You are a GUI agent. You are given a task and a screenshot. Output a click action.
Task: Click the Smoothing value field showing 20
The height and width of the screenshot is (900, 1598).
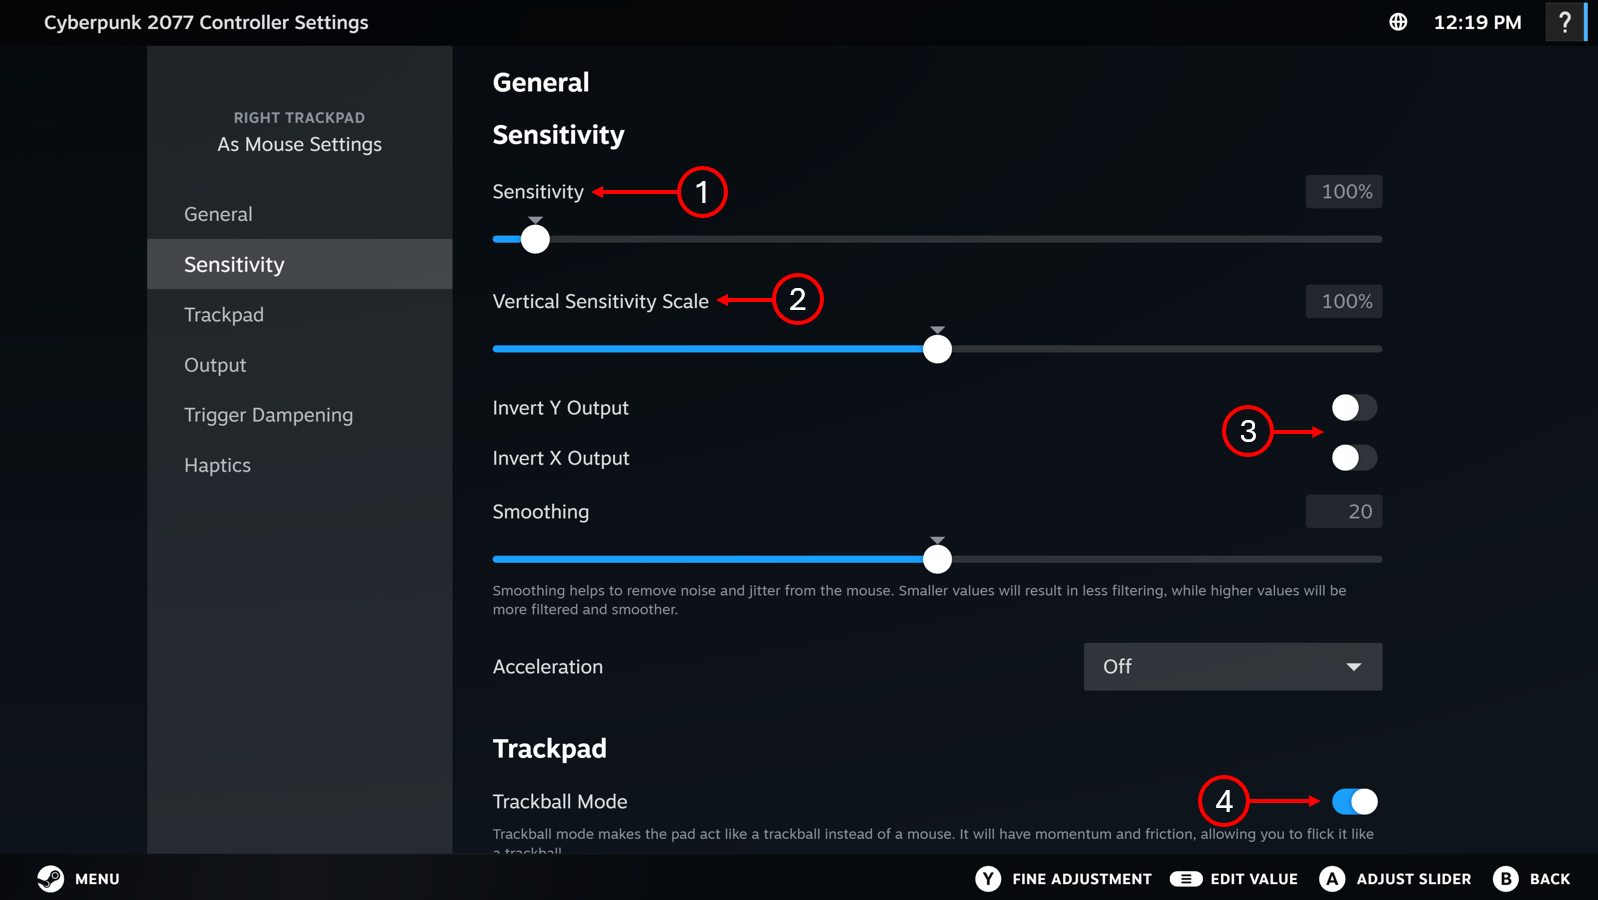pyautogui.click(x=1344, y=512)
